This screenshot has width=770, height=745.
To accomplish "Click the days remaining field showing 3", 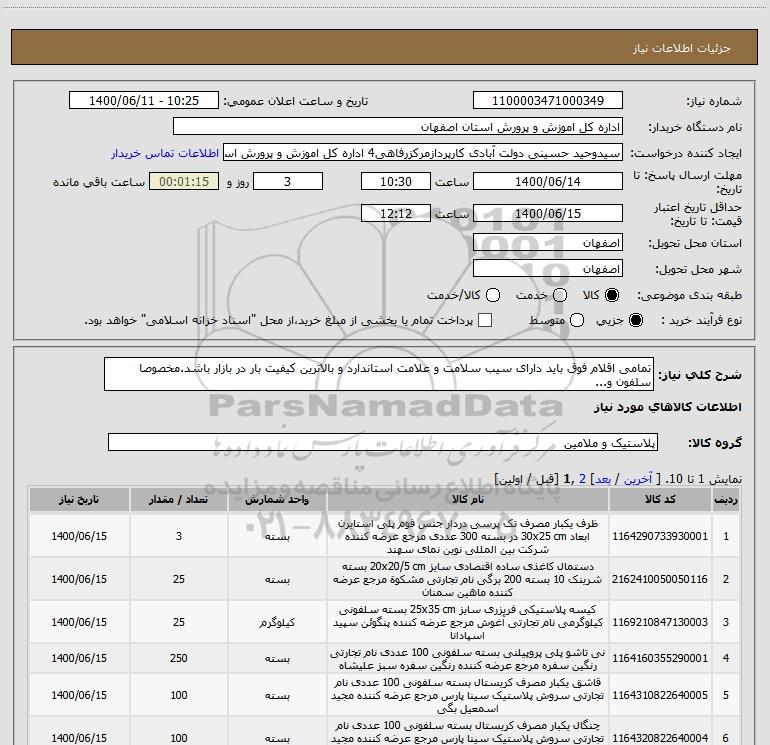I will 288,181.
